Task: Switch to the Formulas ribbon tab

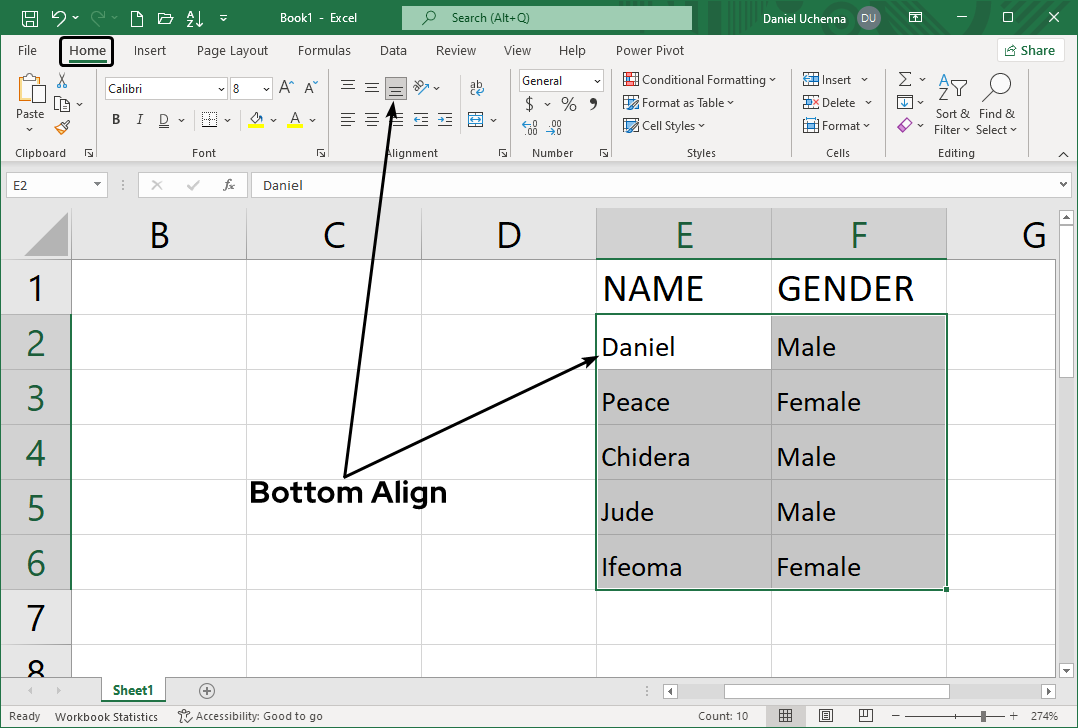Action: (324, 50)
